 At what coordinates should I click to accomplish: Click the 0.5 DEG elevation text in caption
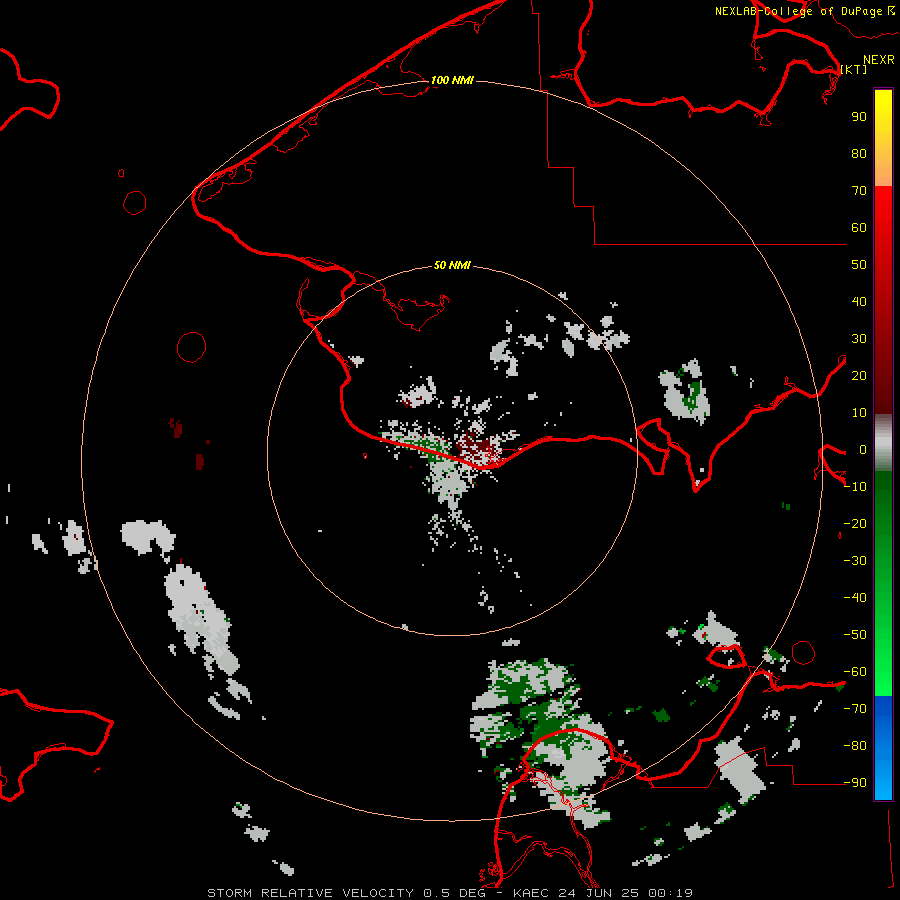pos(454,893)
